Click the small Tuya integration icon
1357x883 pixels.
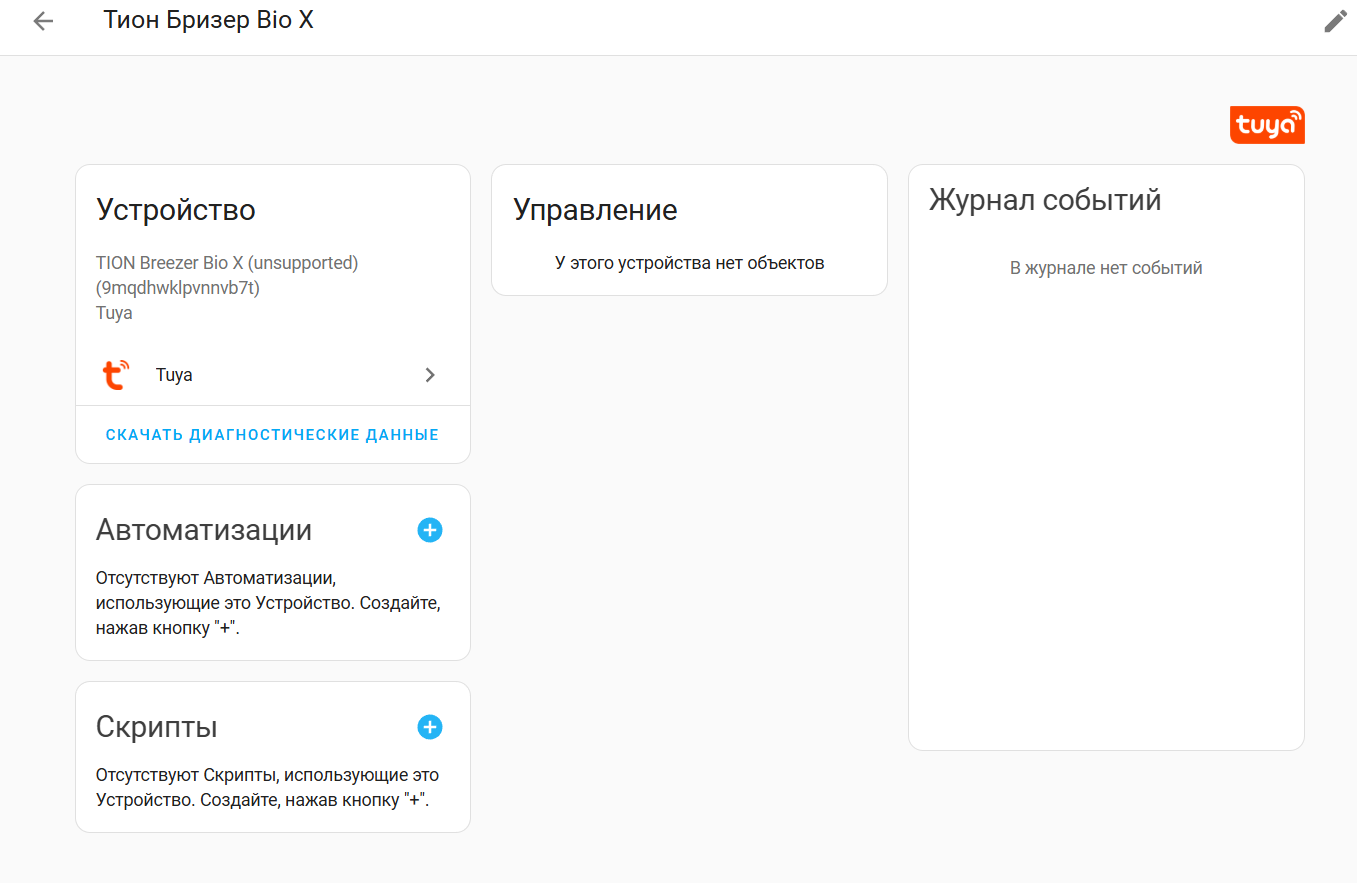tap(116, 375)
